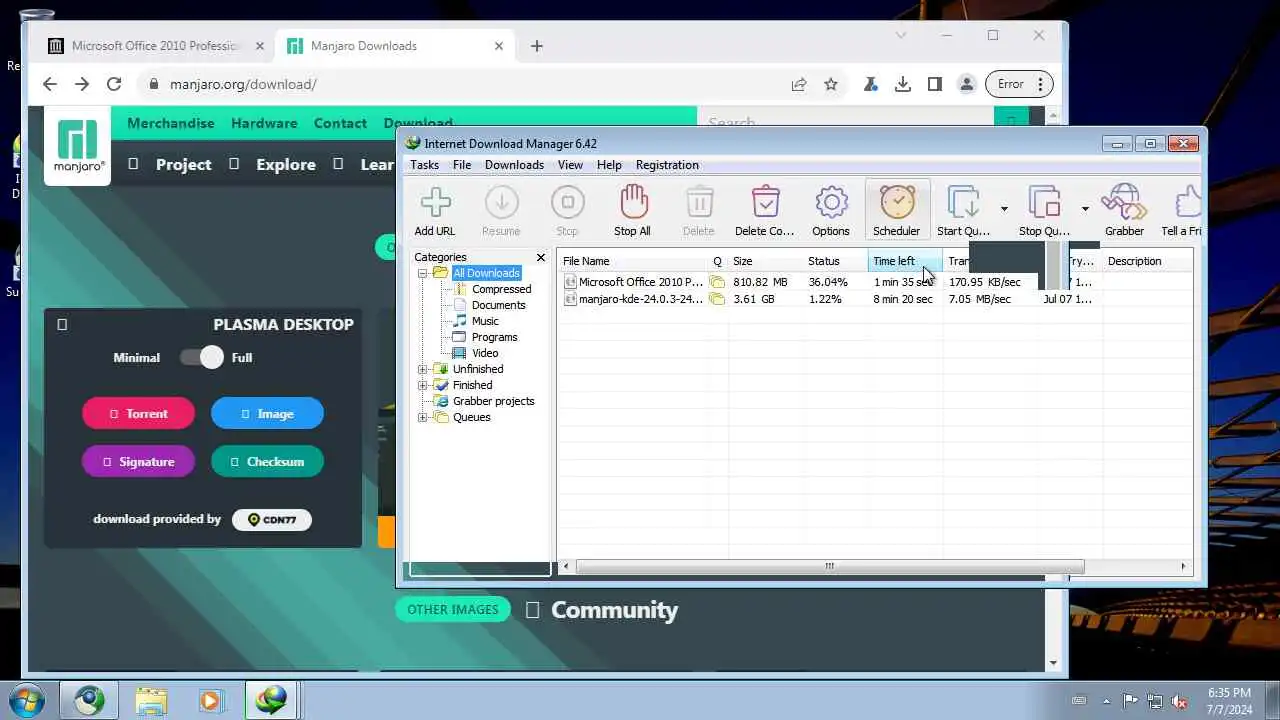
Task: Click the IDM horizontal scrollbar thumb
Action: coord(830,566)
